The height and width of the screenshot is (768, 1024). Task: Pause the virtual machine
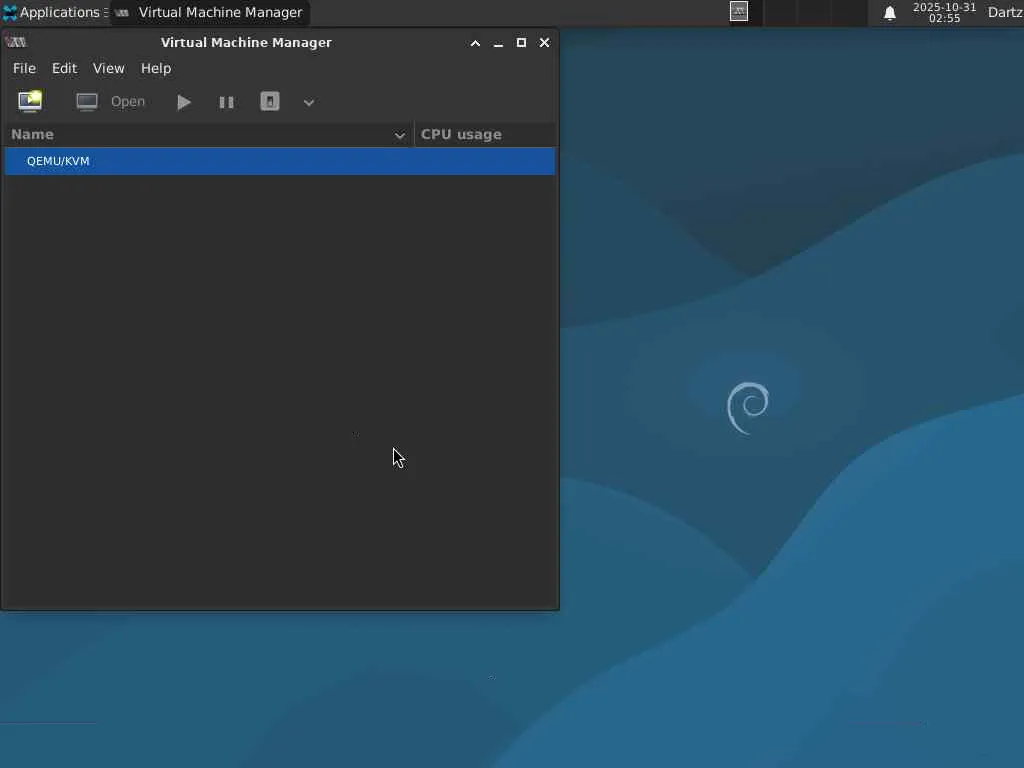pos(227,102)
